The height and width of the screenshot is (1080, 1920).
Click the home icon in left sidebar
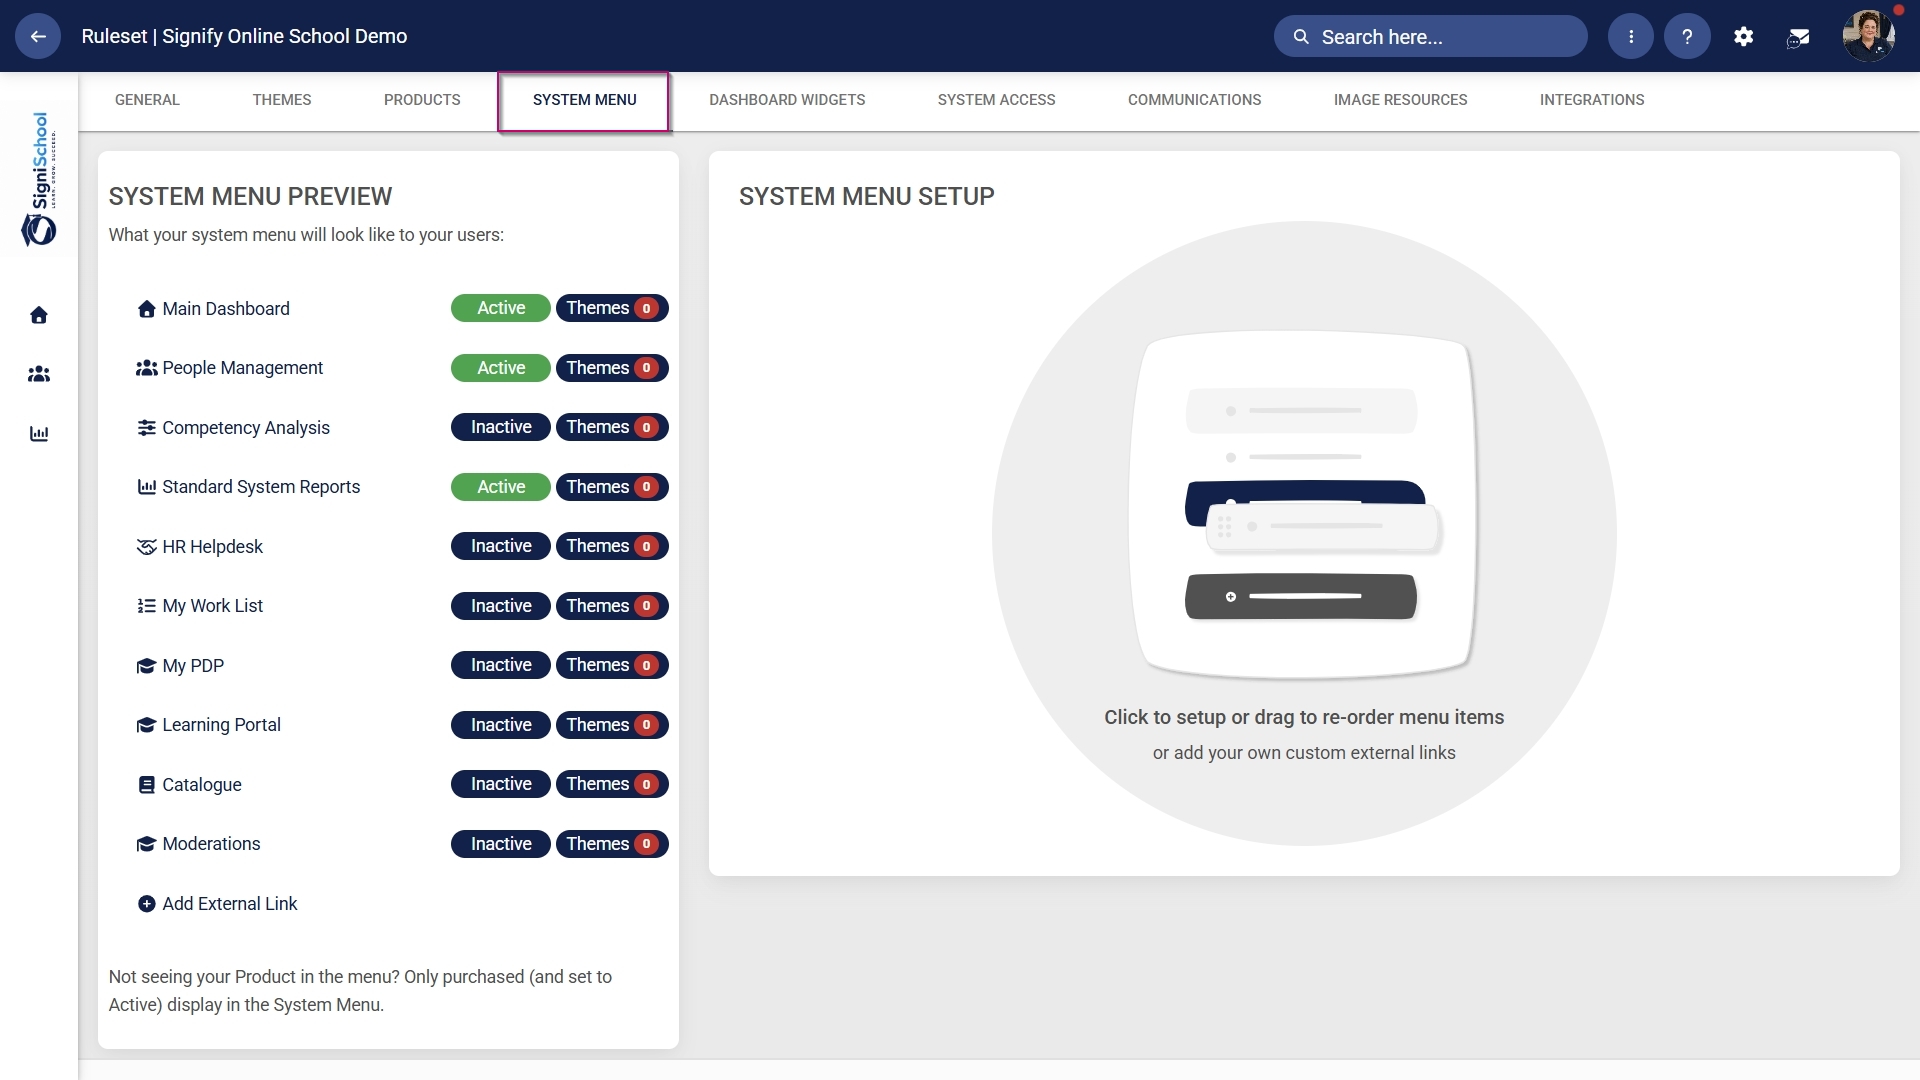click(39, 315)
